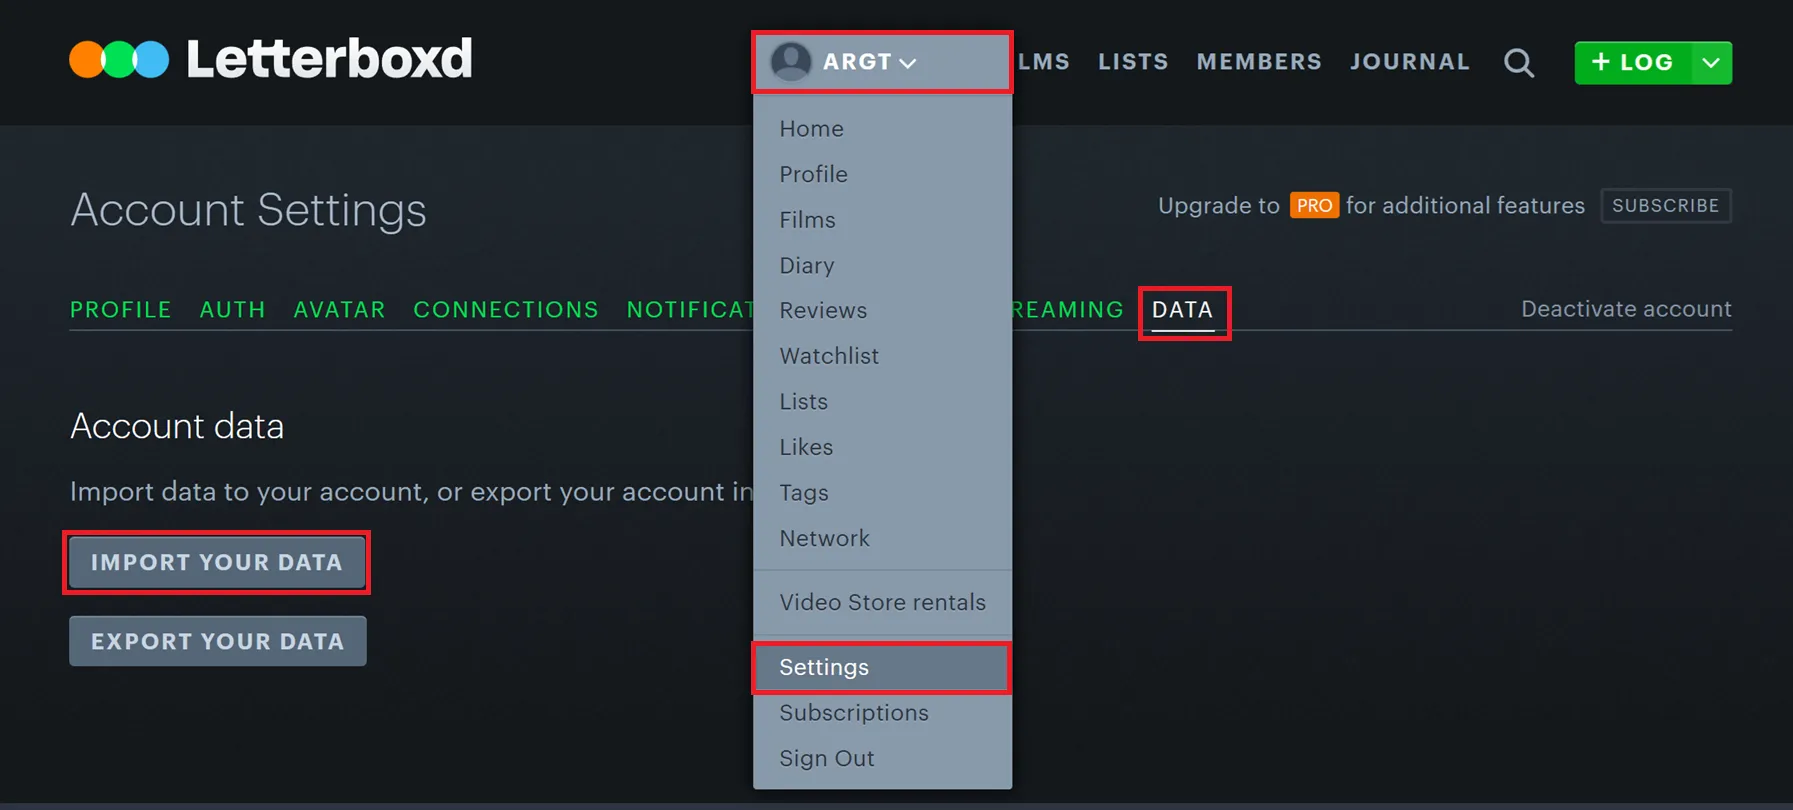Select JOURNAL in the top navigation

click(x=1410, y=61)
